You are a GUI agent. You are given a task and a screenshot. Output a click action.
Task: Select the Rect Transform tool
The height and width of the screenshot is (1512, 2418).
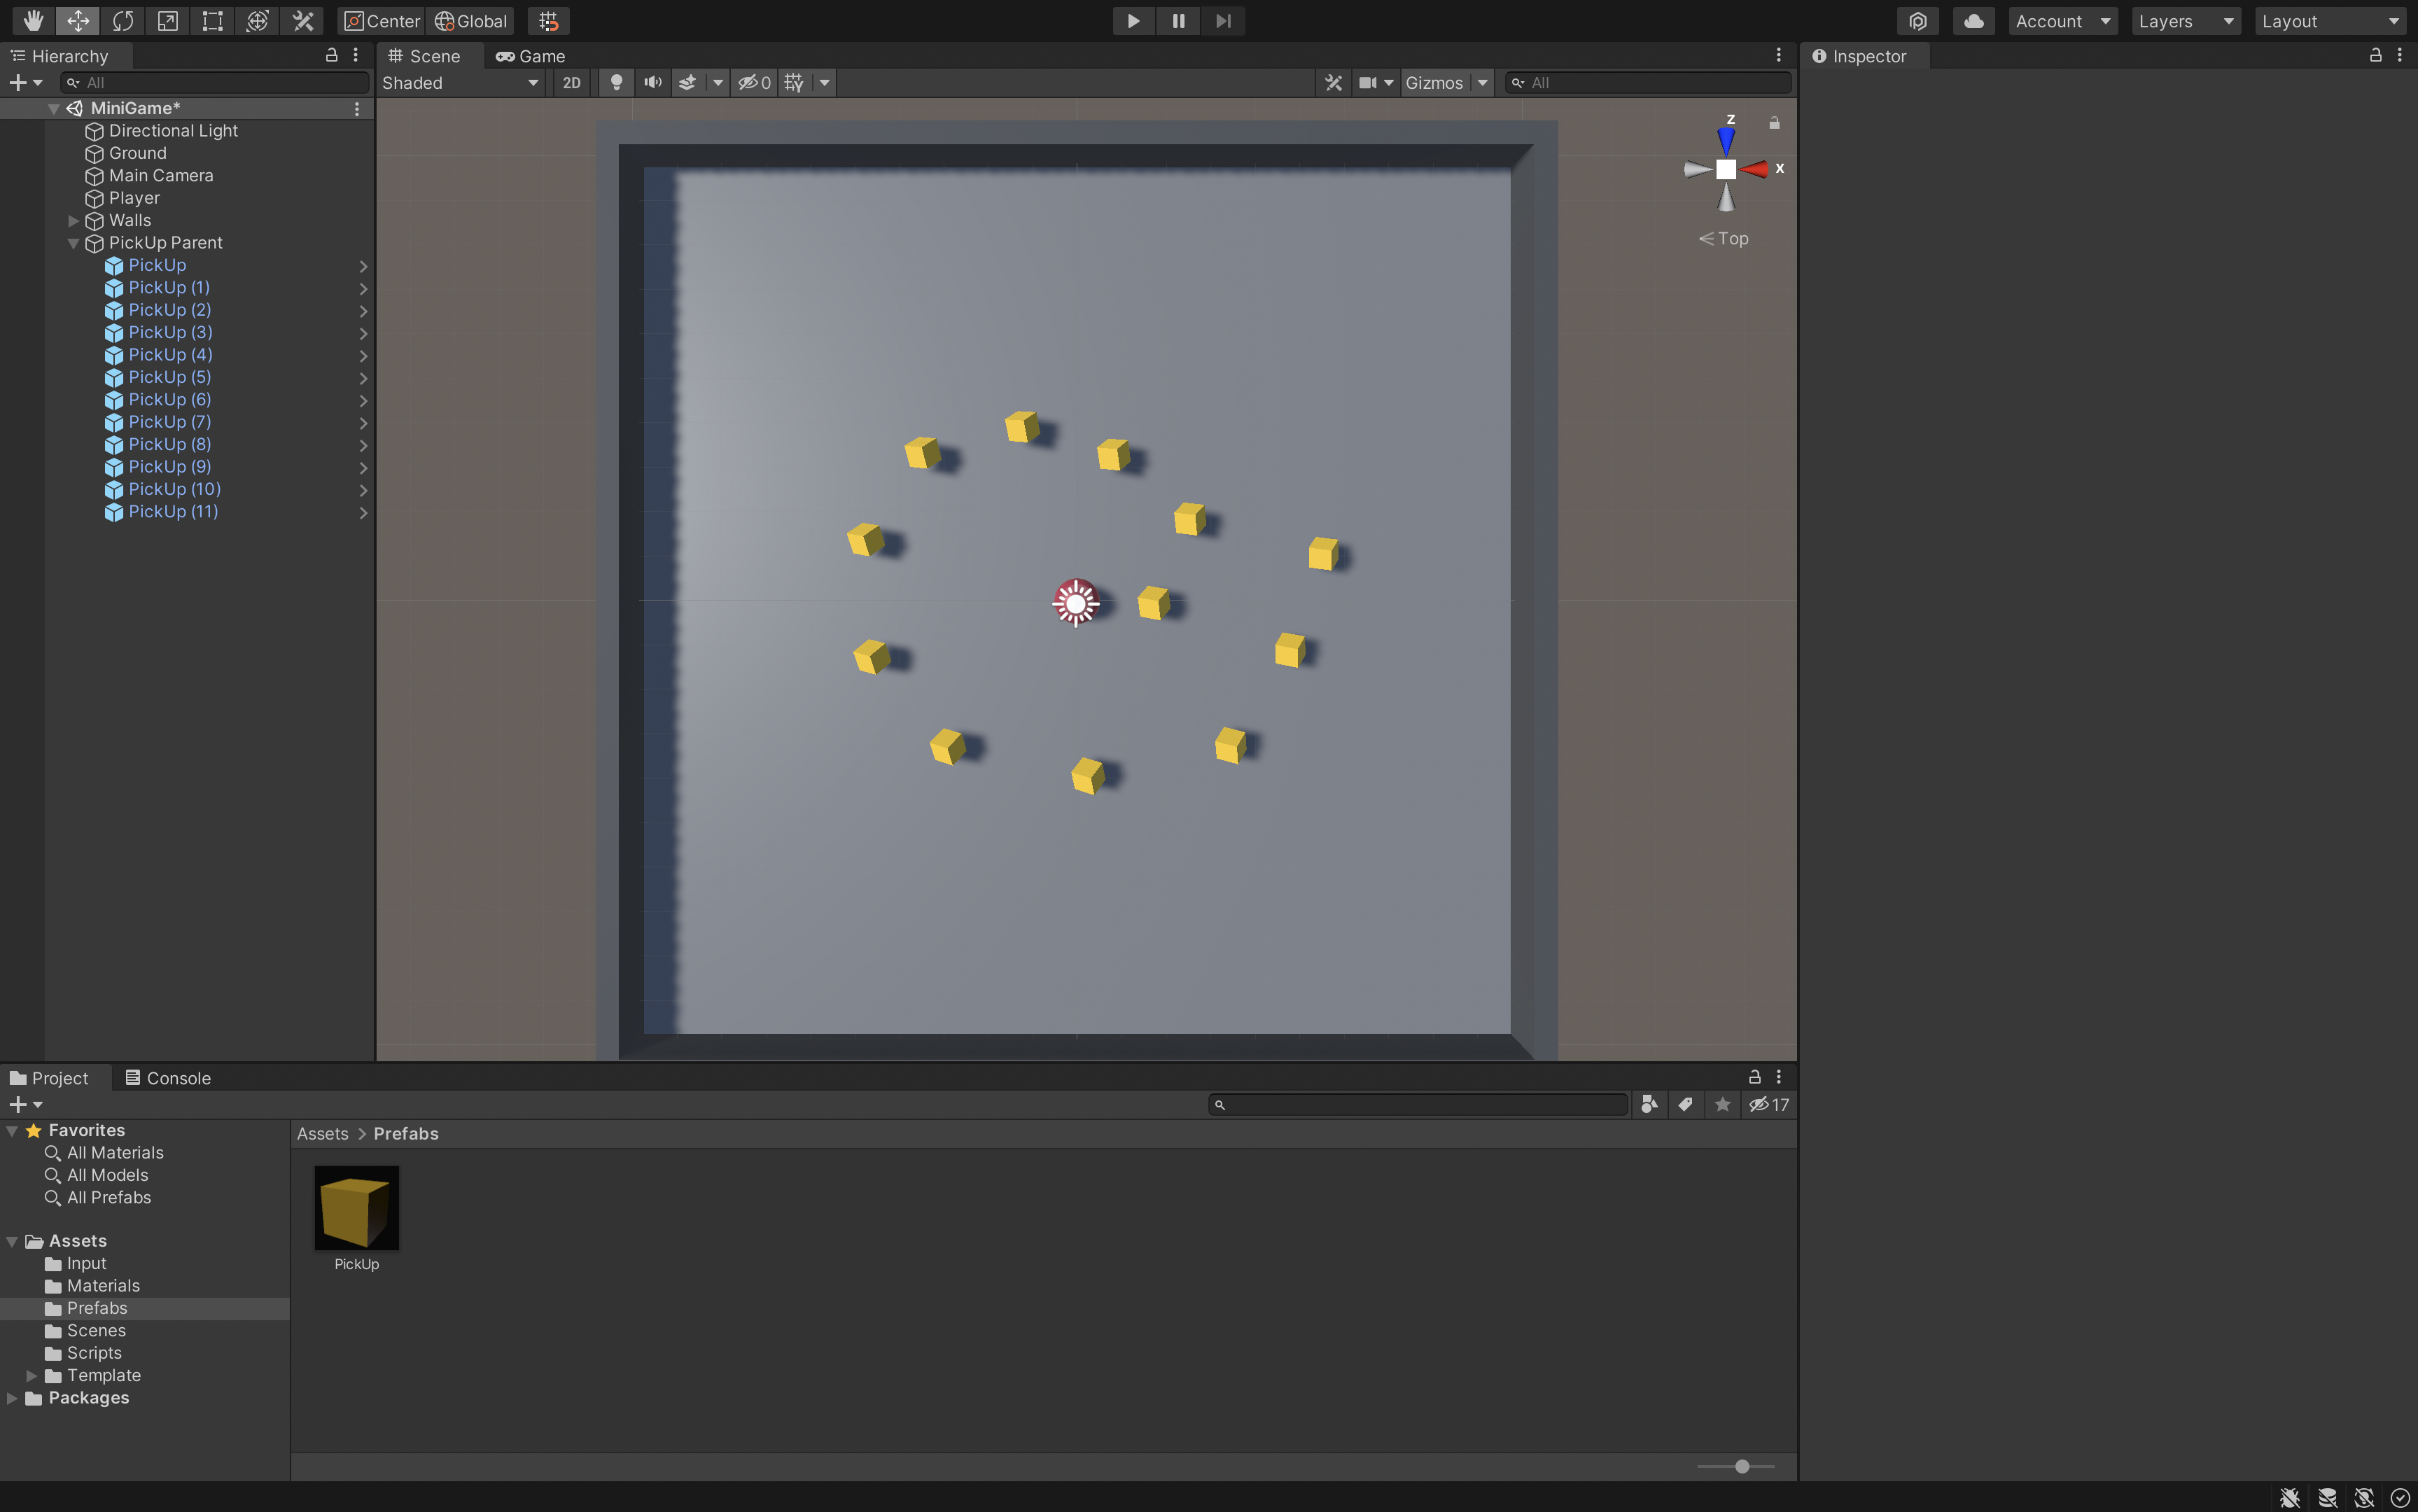(212, 21)
